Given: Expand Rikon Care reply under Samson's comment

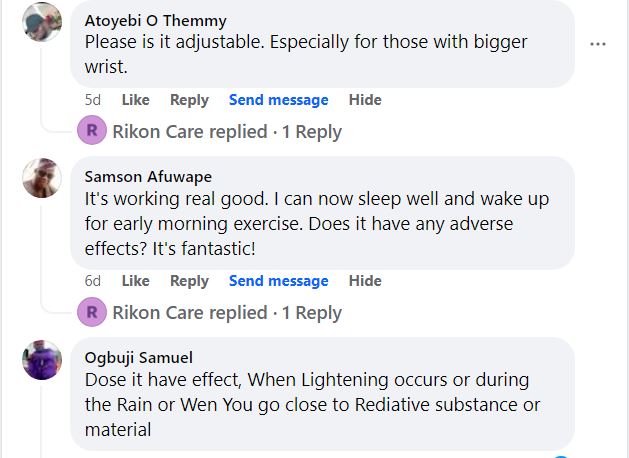Looking at the screenshot, I should coord(227,313).
